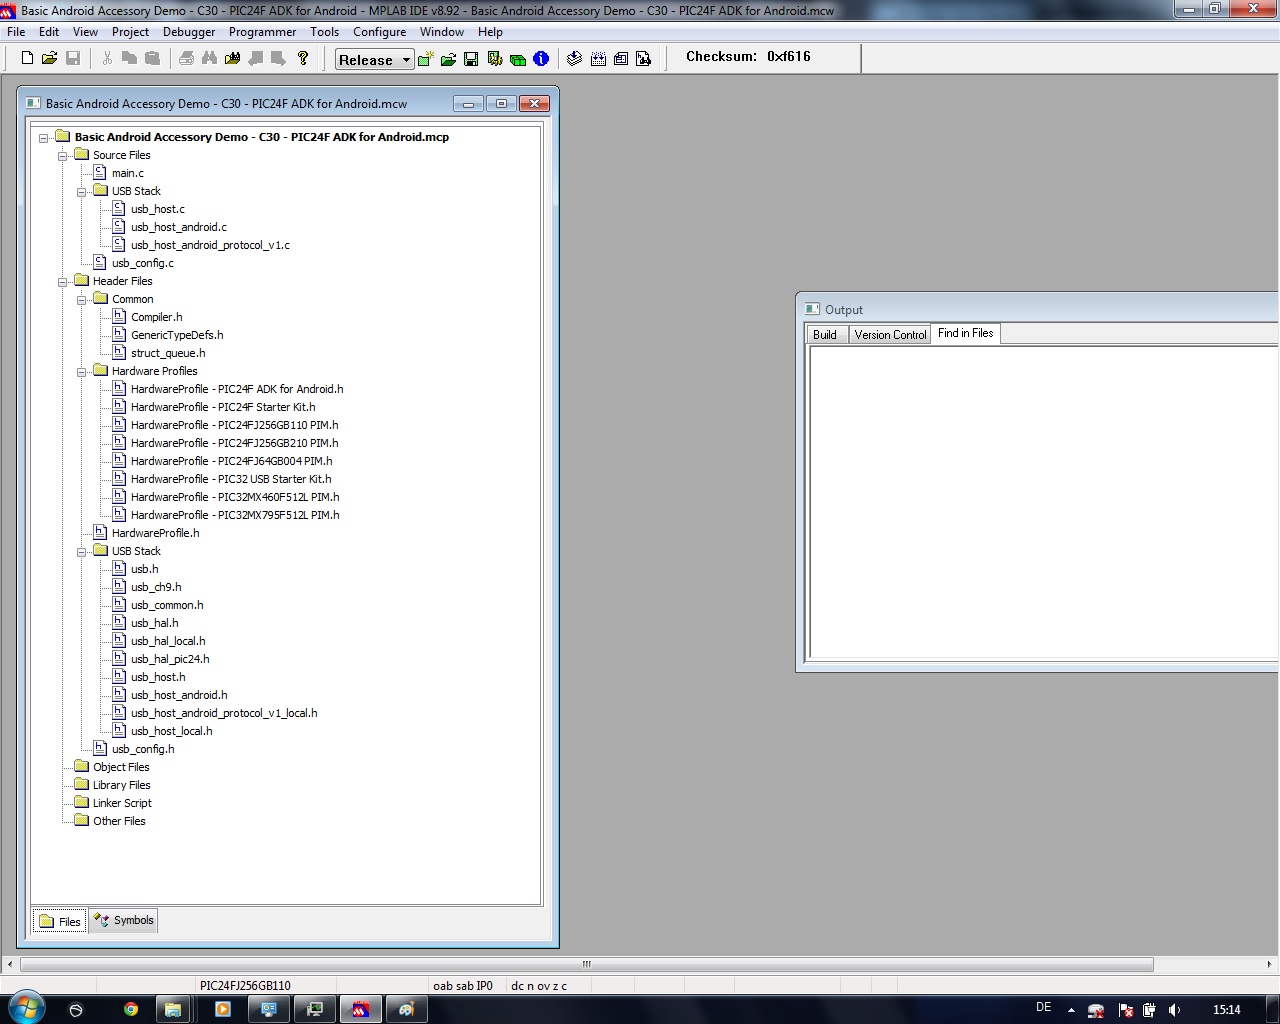
Task: Click the New File toolbar icon
Action: [x=28, y=58]
